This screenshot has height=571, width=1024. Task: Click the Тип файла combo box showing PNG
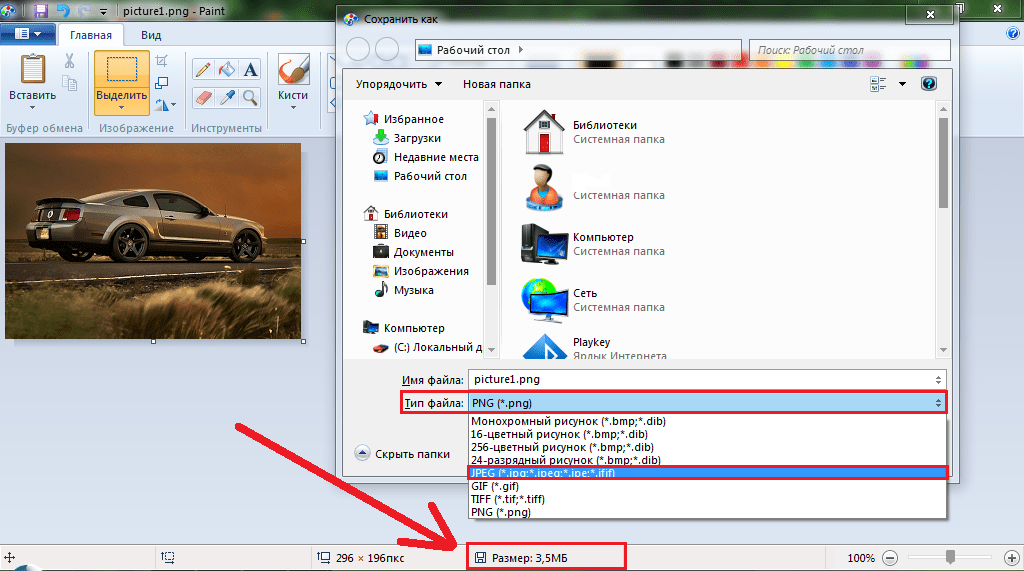point(707,403)
